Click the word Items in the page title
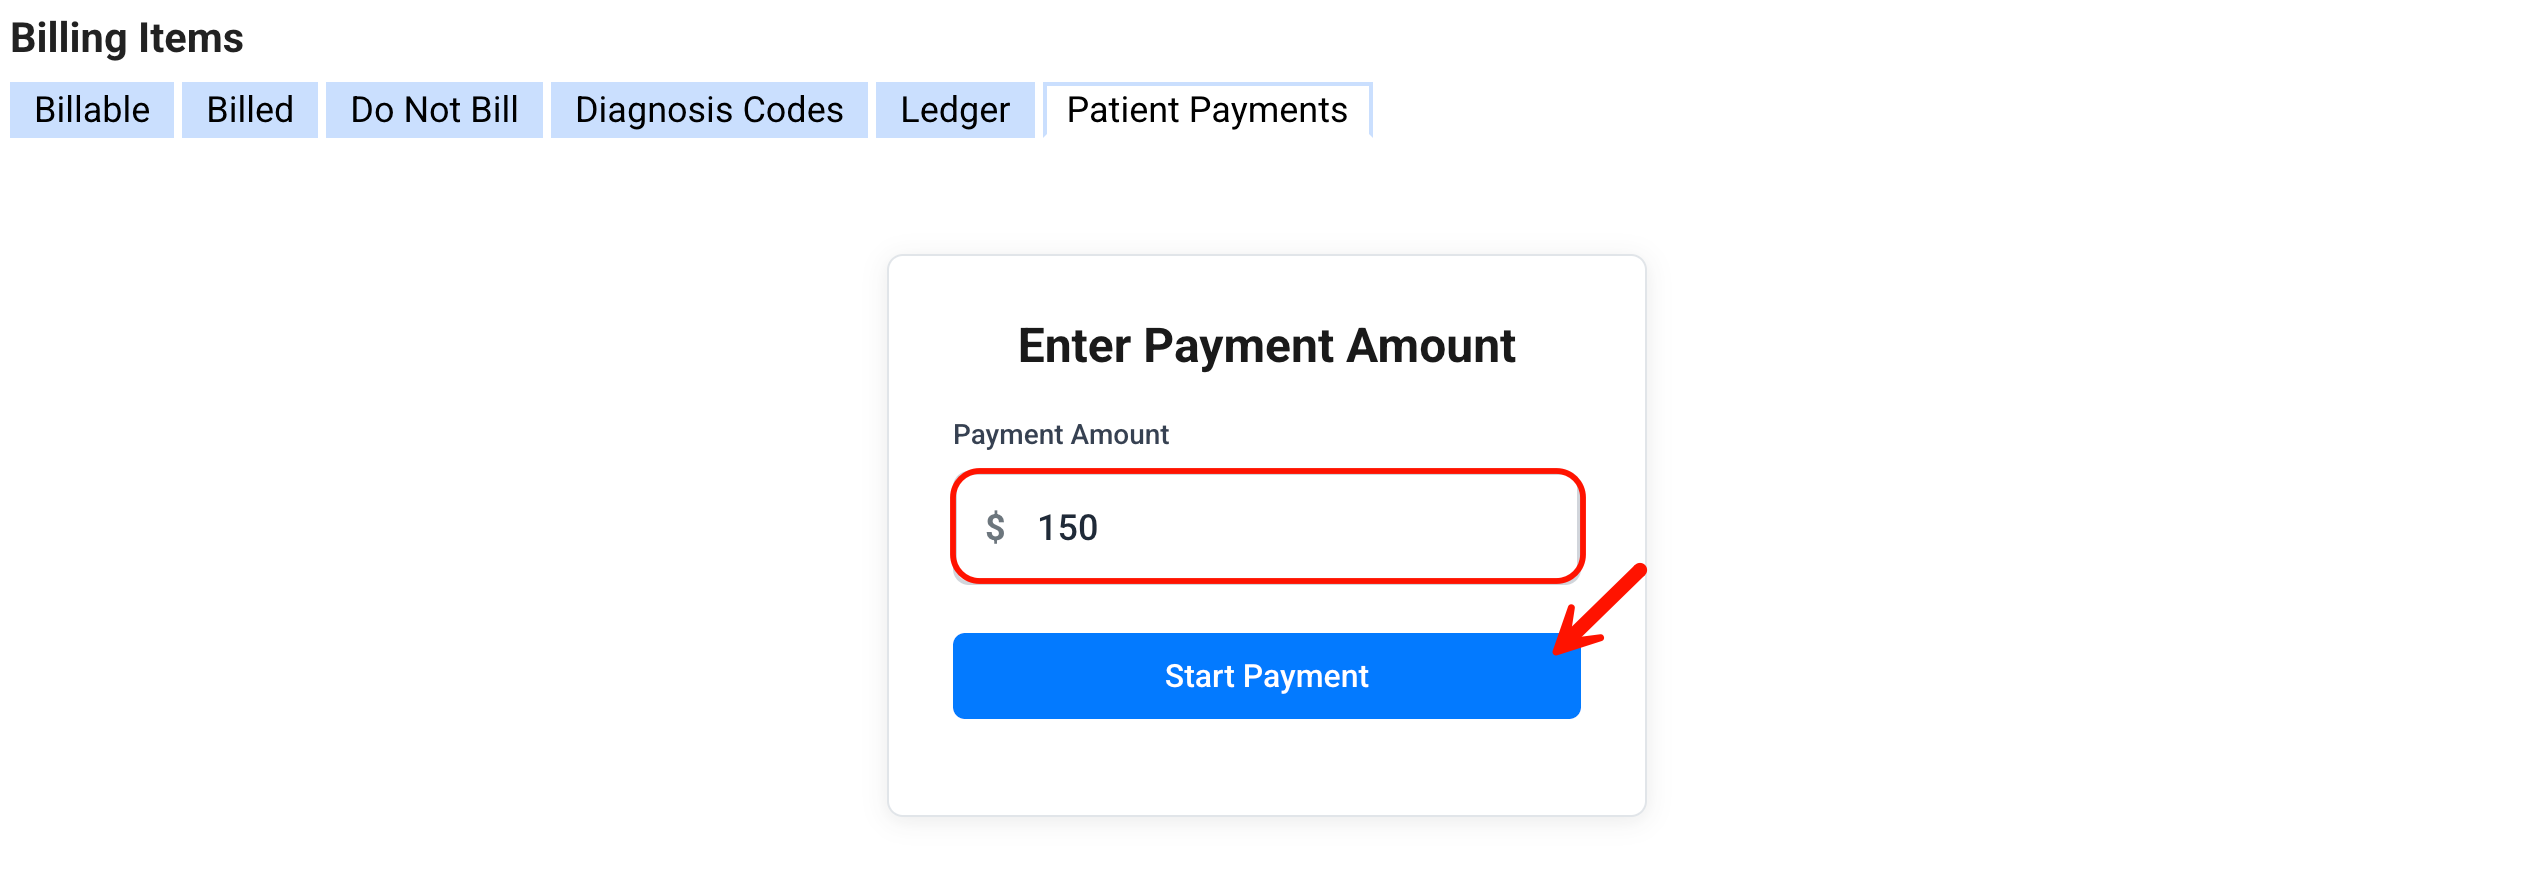The image size is (2528, 892). pos(191,38)
